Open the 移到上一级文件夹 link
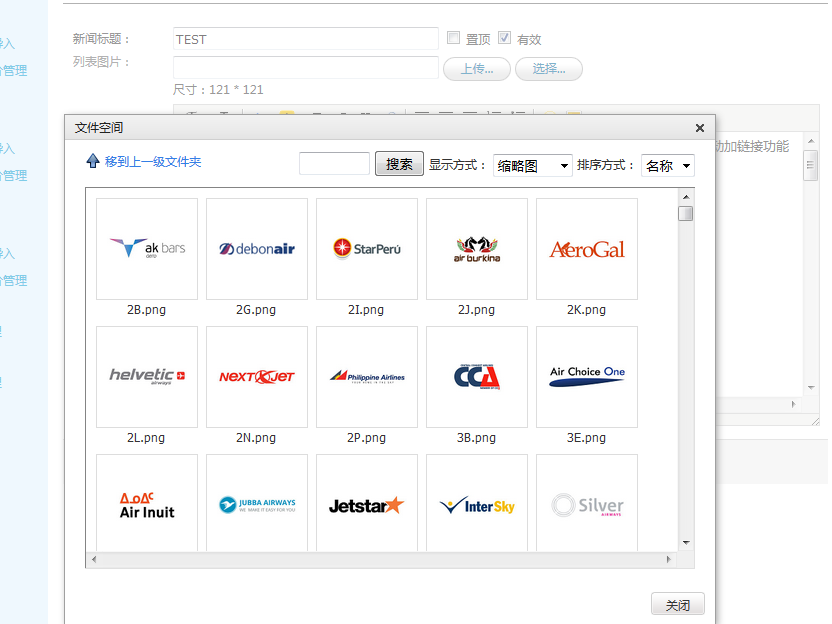Screen dimensions: 832x624 pyautogui.click(x=153, y=162)
